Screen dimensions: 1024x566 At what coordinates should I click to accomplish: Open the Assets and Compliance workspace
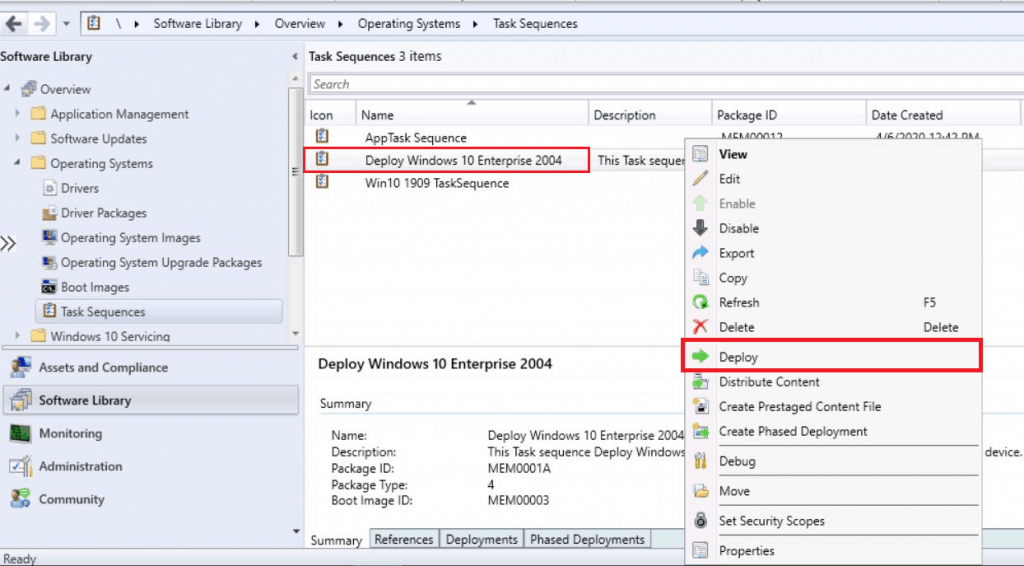103,367
